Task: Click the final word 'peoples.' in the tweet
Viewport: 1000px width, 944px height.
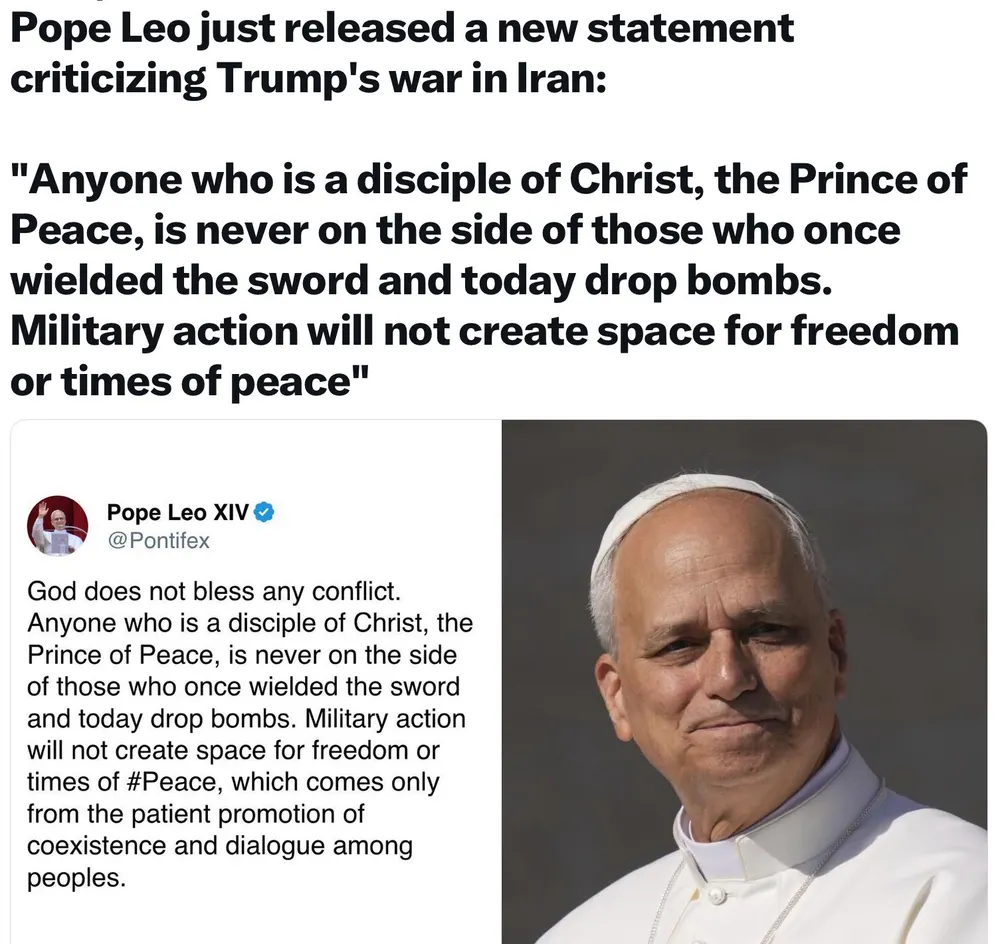Action: [x=77, y=879]
